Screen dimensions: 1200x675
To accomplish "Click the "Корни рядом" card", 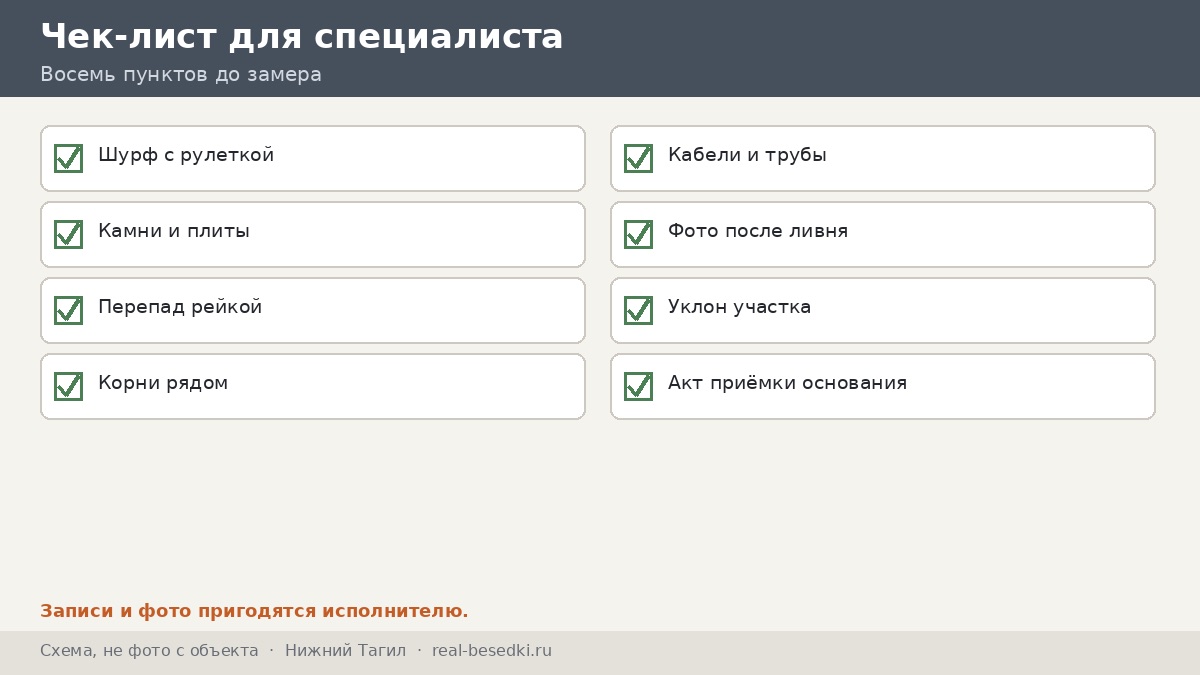I will [x=313, y=386].
